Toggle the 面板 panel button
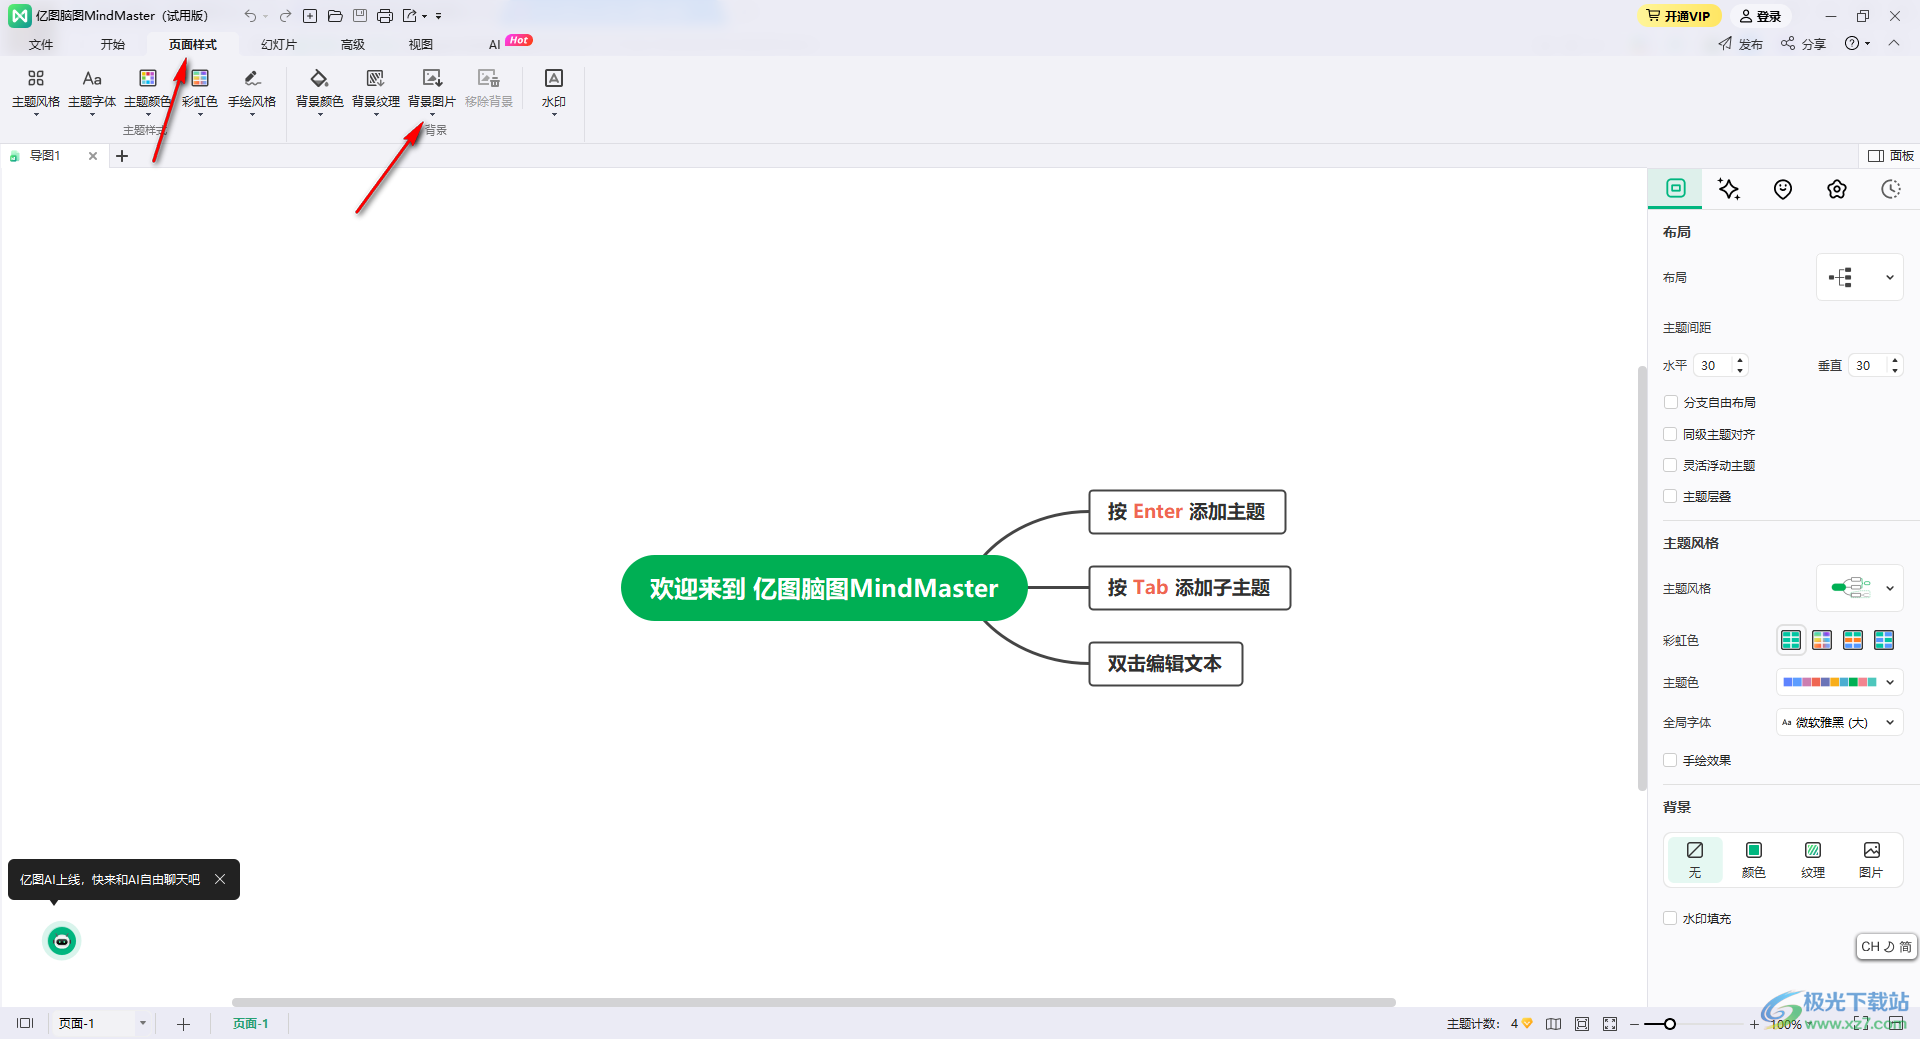Image resolution: width=1920 pixels, height=1040 pixels. pyautogui.click(x=1891, y=156)
